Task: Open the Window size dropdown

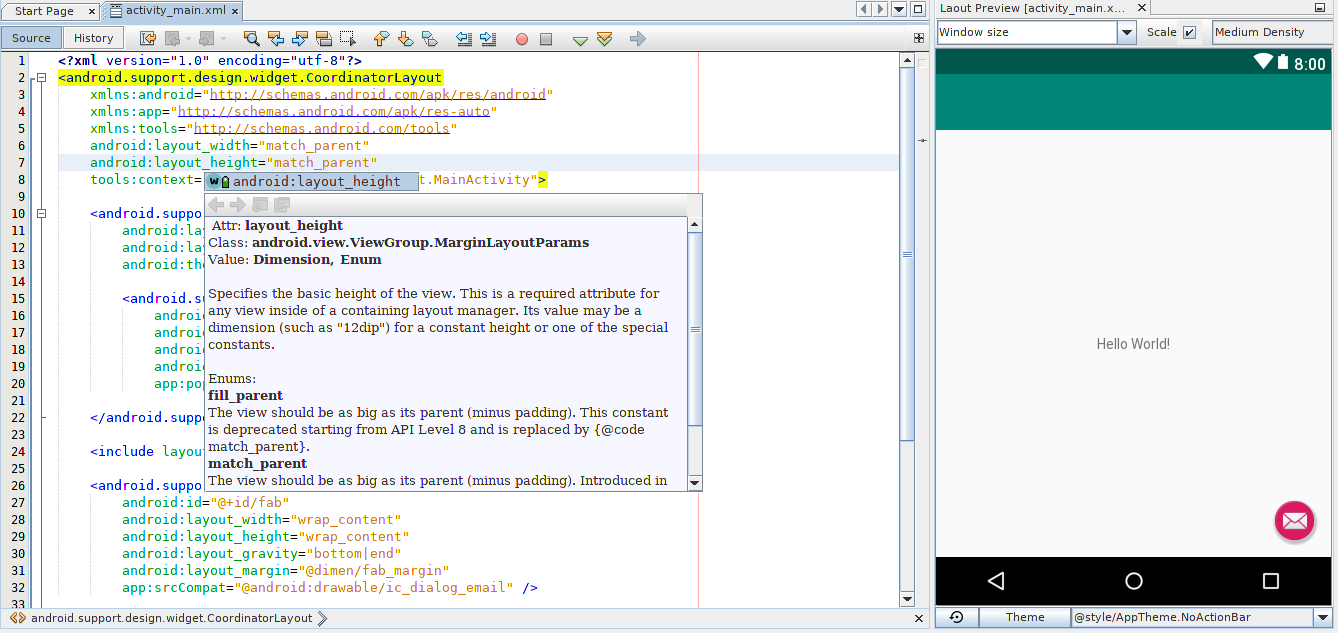Action: [x=1126, y=31]
